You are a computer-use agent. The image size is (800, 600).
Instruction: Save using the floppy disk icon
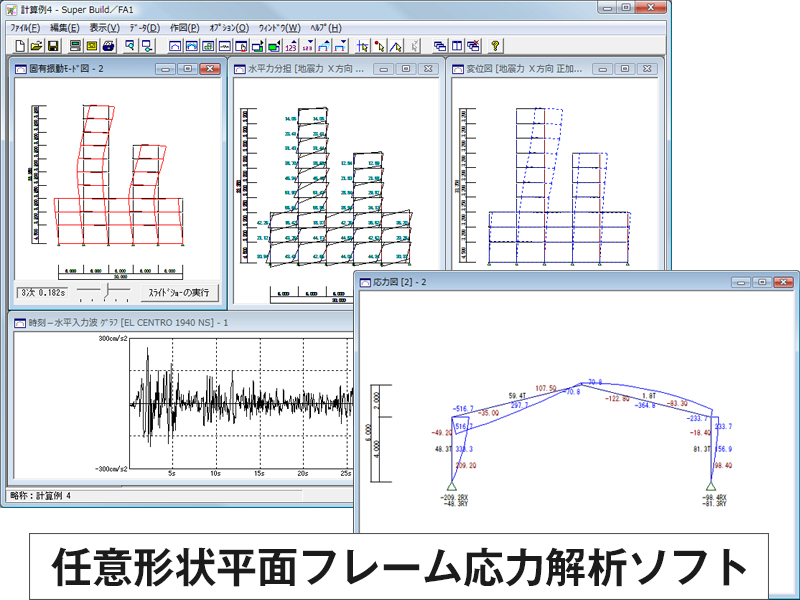click(54, 46)
